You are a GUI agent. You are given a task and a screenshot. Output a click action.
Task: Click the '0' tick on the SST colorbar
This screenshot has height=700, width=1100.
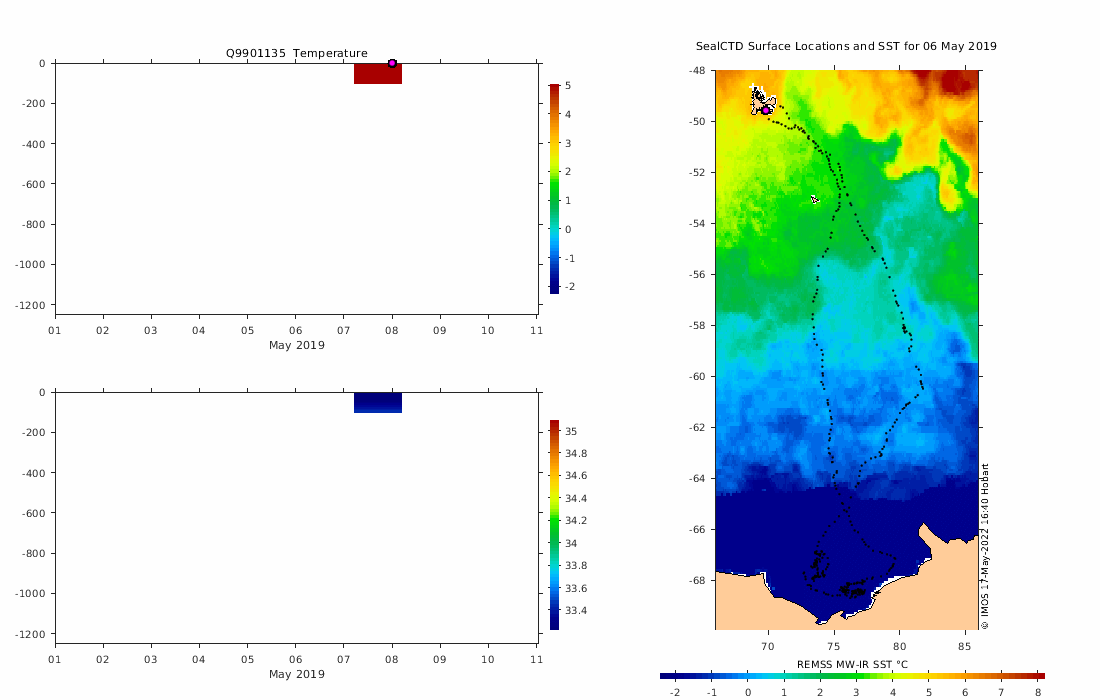click(748, 693)
